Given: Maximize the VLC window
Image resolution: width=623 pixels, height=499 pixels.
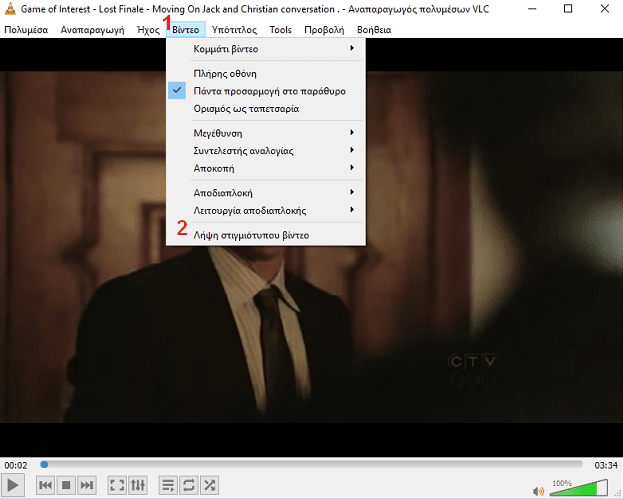Looking at the screenshot, I should 568,9.
